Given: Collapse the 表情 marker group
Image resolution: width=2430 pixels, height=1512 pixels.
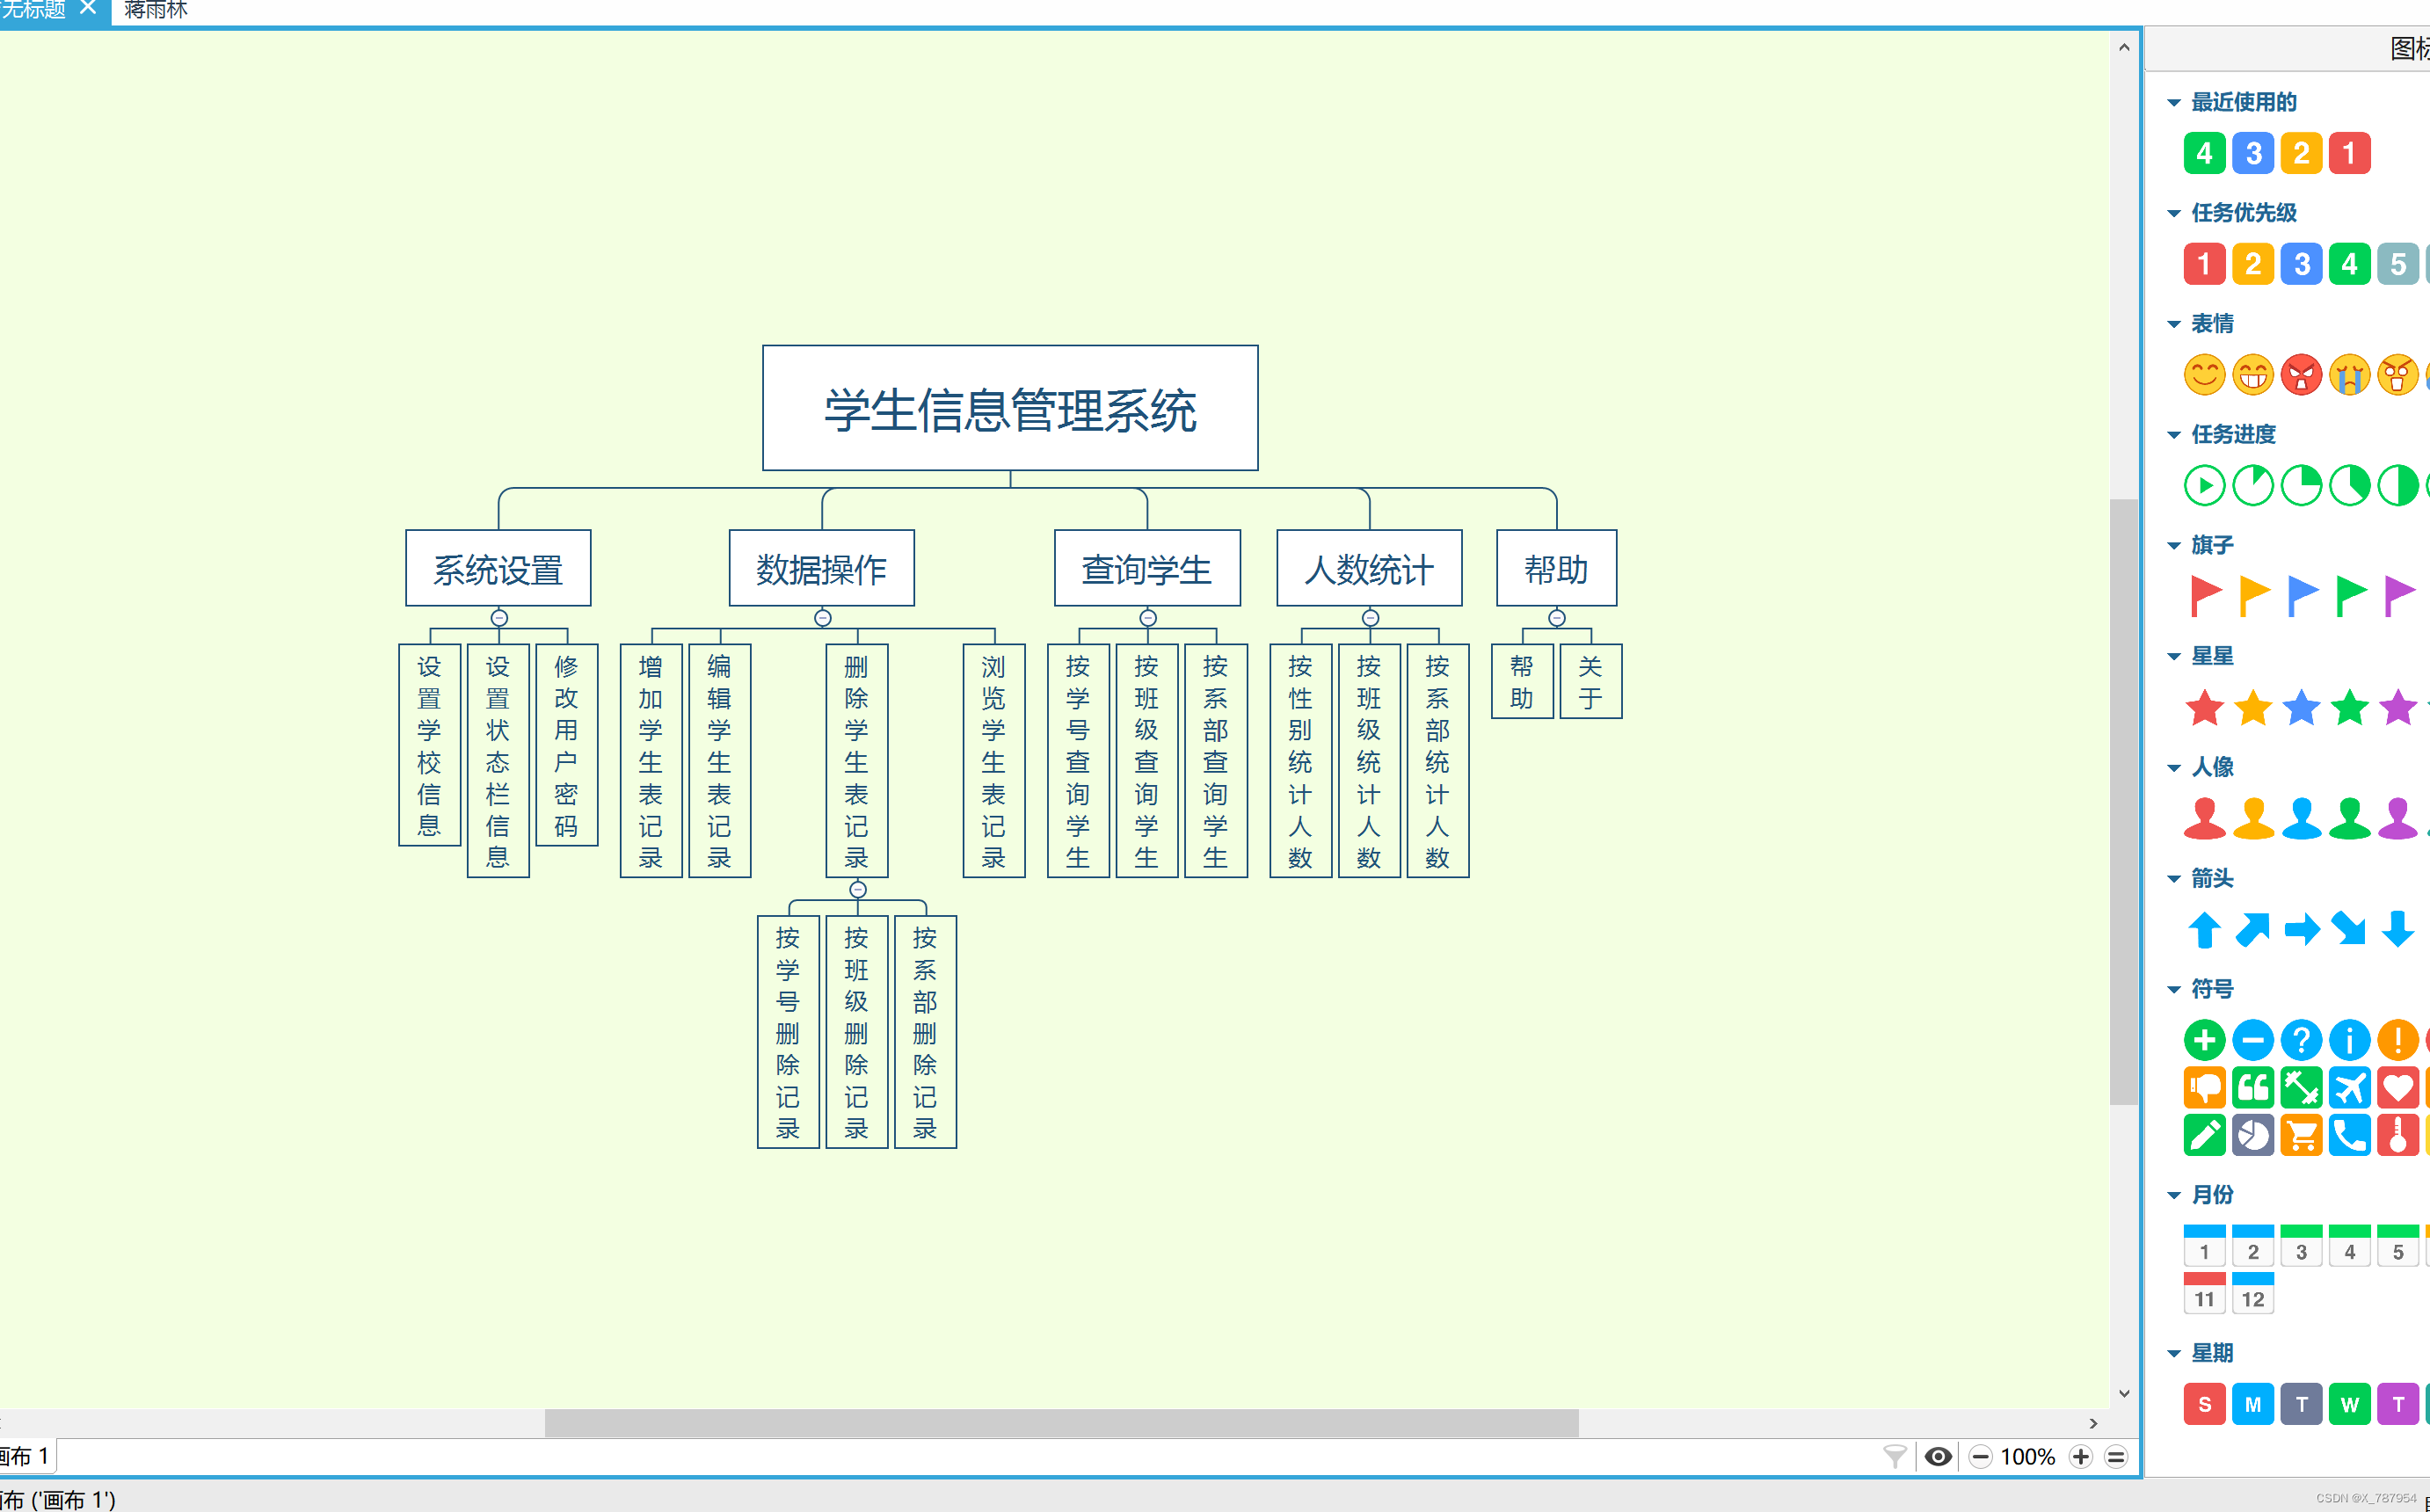Looking at the screenshot, I should [2173, 324].
